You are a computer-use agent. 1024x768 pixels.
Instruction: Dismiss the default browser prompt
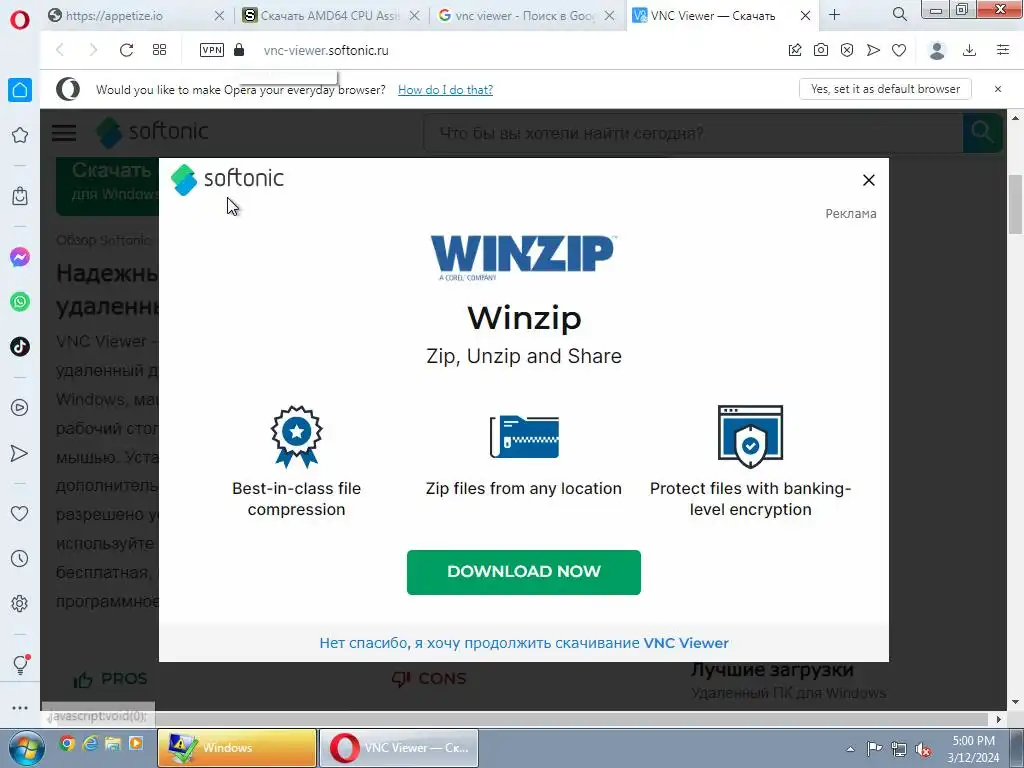coord(998,89)
